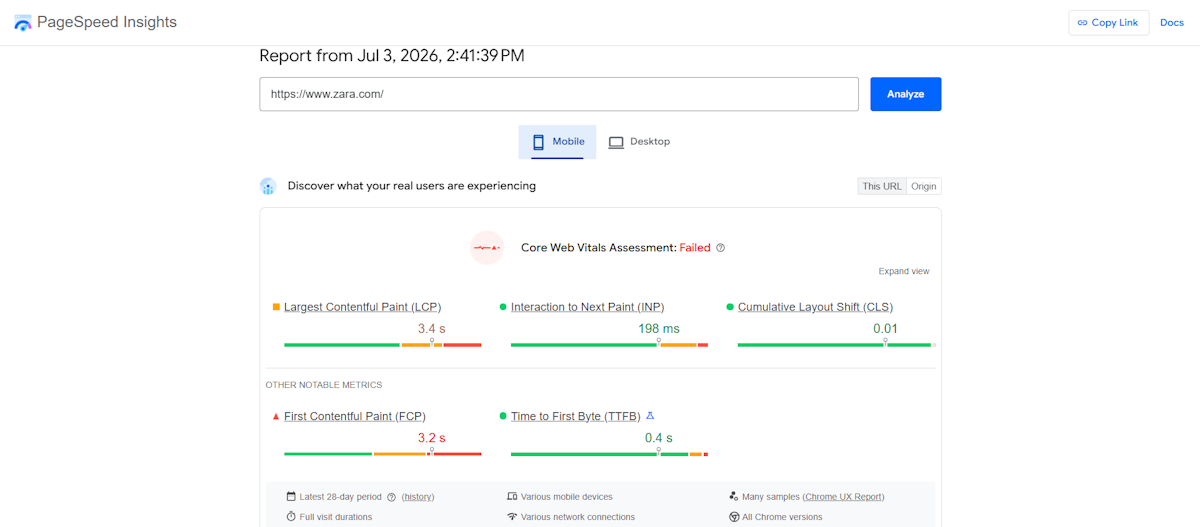Screen dimensions: 1200x527
Task: Click the 0.01 CLS value
Action: click(885, 328)
